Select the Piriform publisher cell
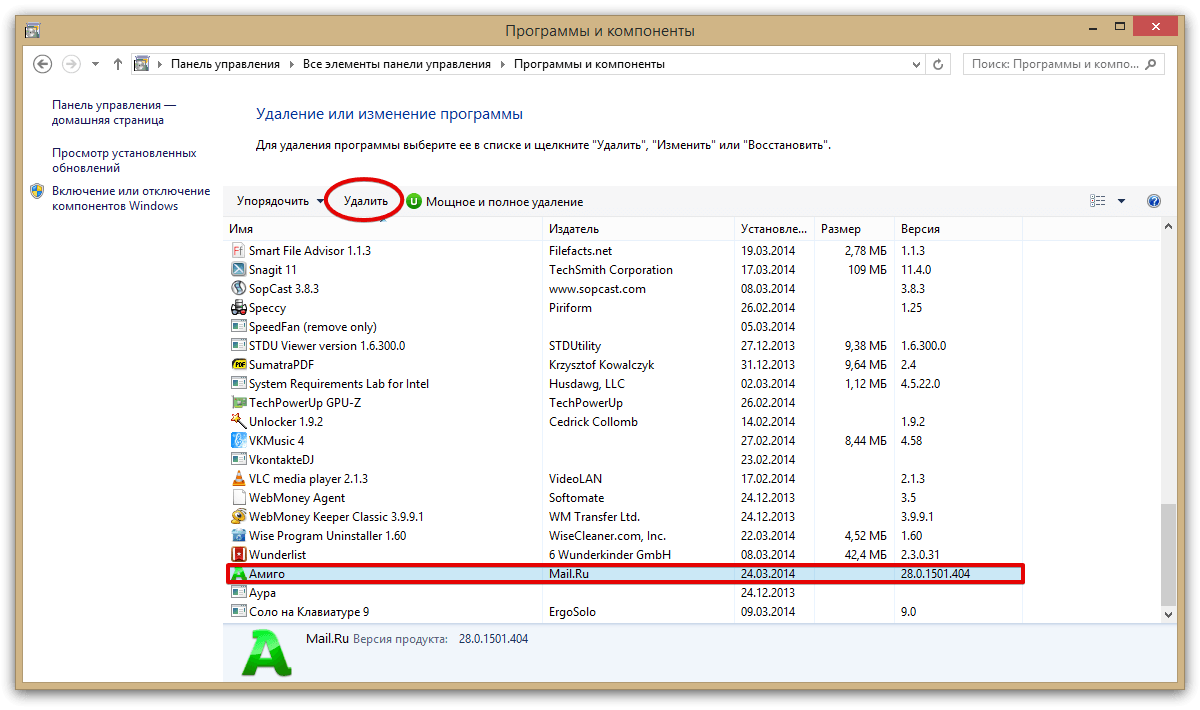The image size is (1200, 710). (x=570, y=308)
